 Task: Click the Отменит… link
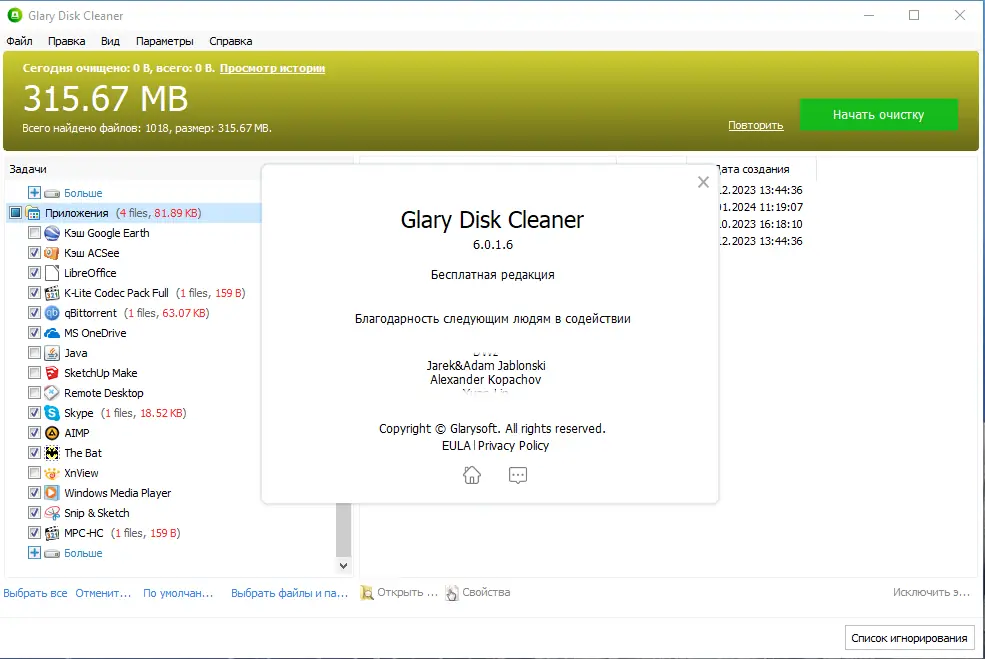tap(103, 593)
